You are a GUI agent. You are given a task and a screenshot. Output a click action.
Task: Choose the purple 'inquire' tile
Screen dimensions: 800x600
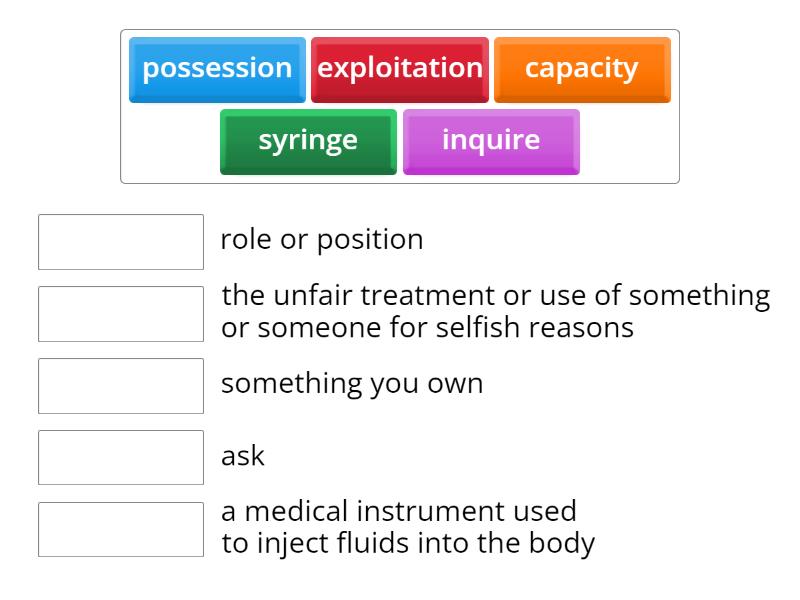(x=491, y=141)
